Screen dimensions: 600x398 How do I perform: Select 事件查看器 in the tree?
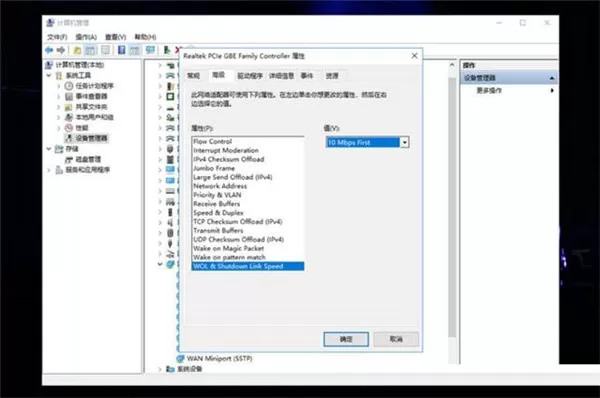click(x=91, y=96)
